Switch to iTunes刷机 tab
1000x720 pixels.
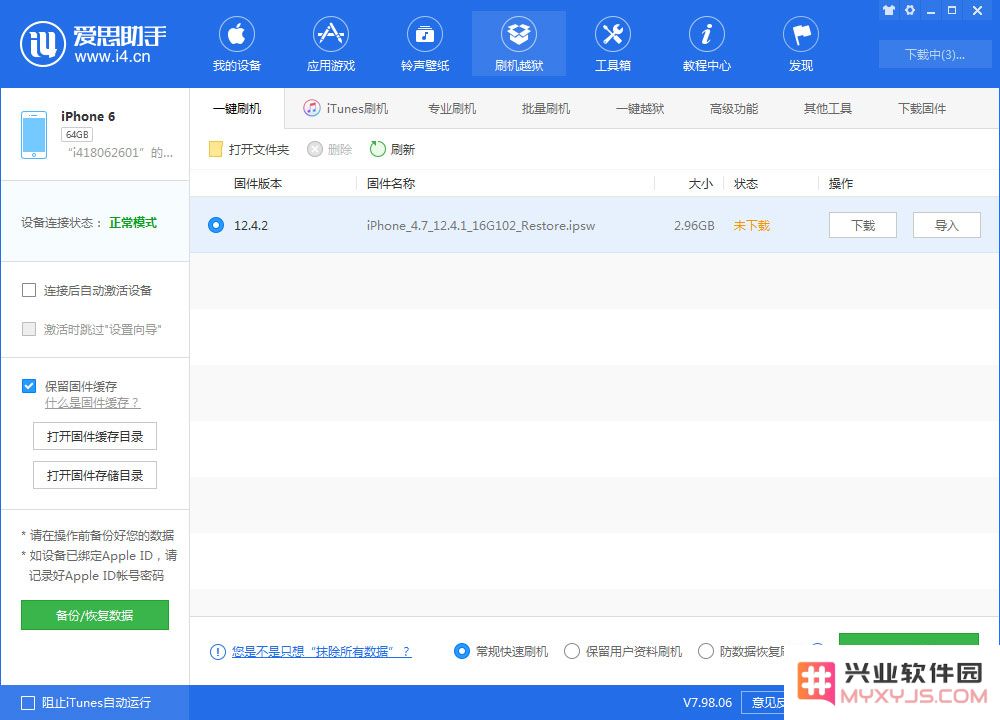346,108
